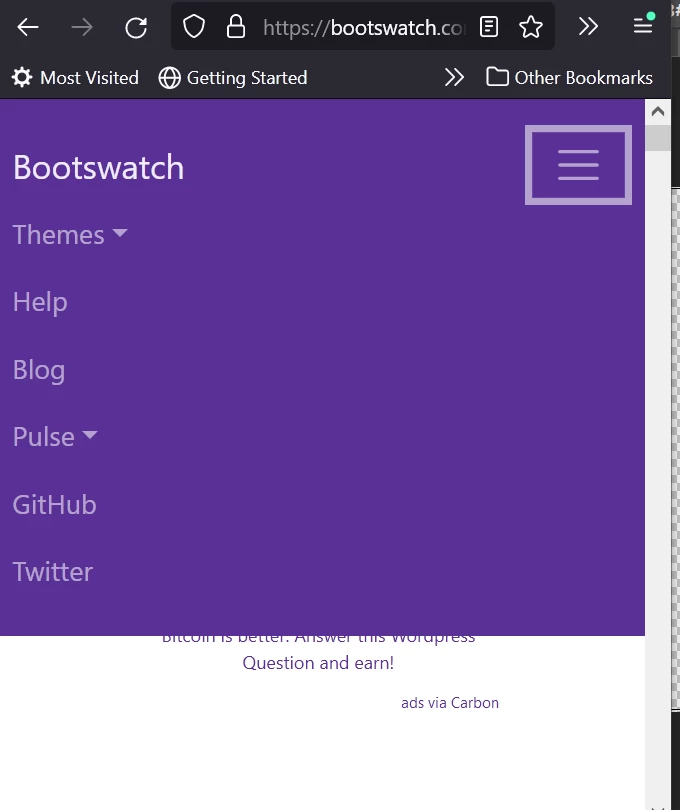
Task: Toggle reader view icon in address bar
Action: point(489,27)
